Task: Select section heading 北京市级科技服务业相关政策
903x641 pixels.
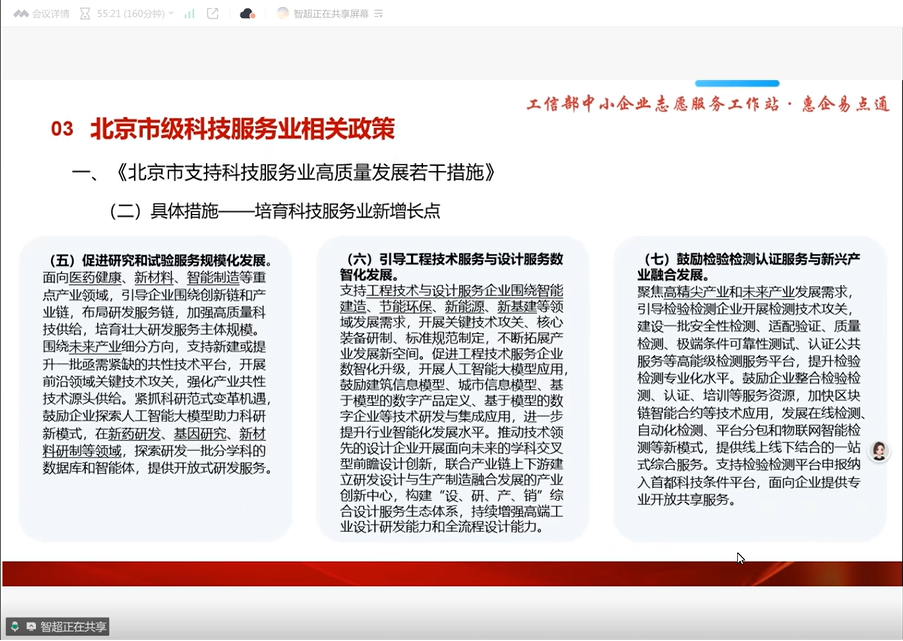Action: pos(242,129)
